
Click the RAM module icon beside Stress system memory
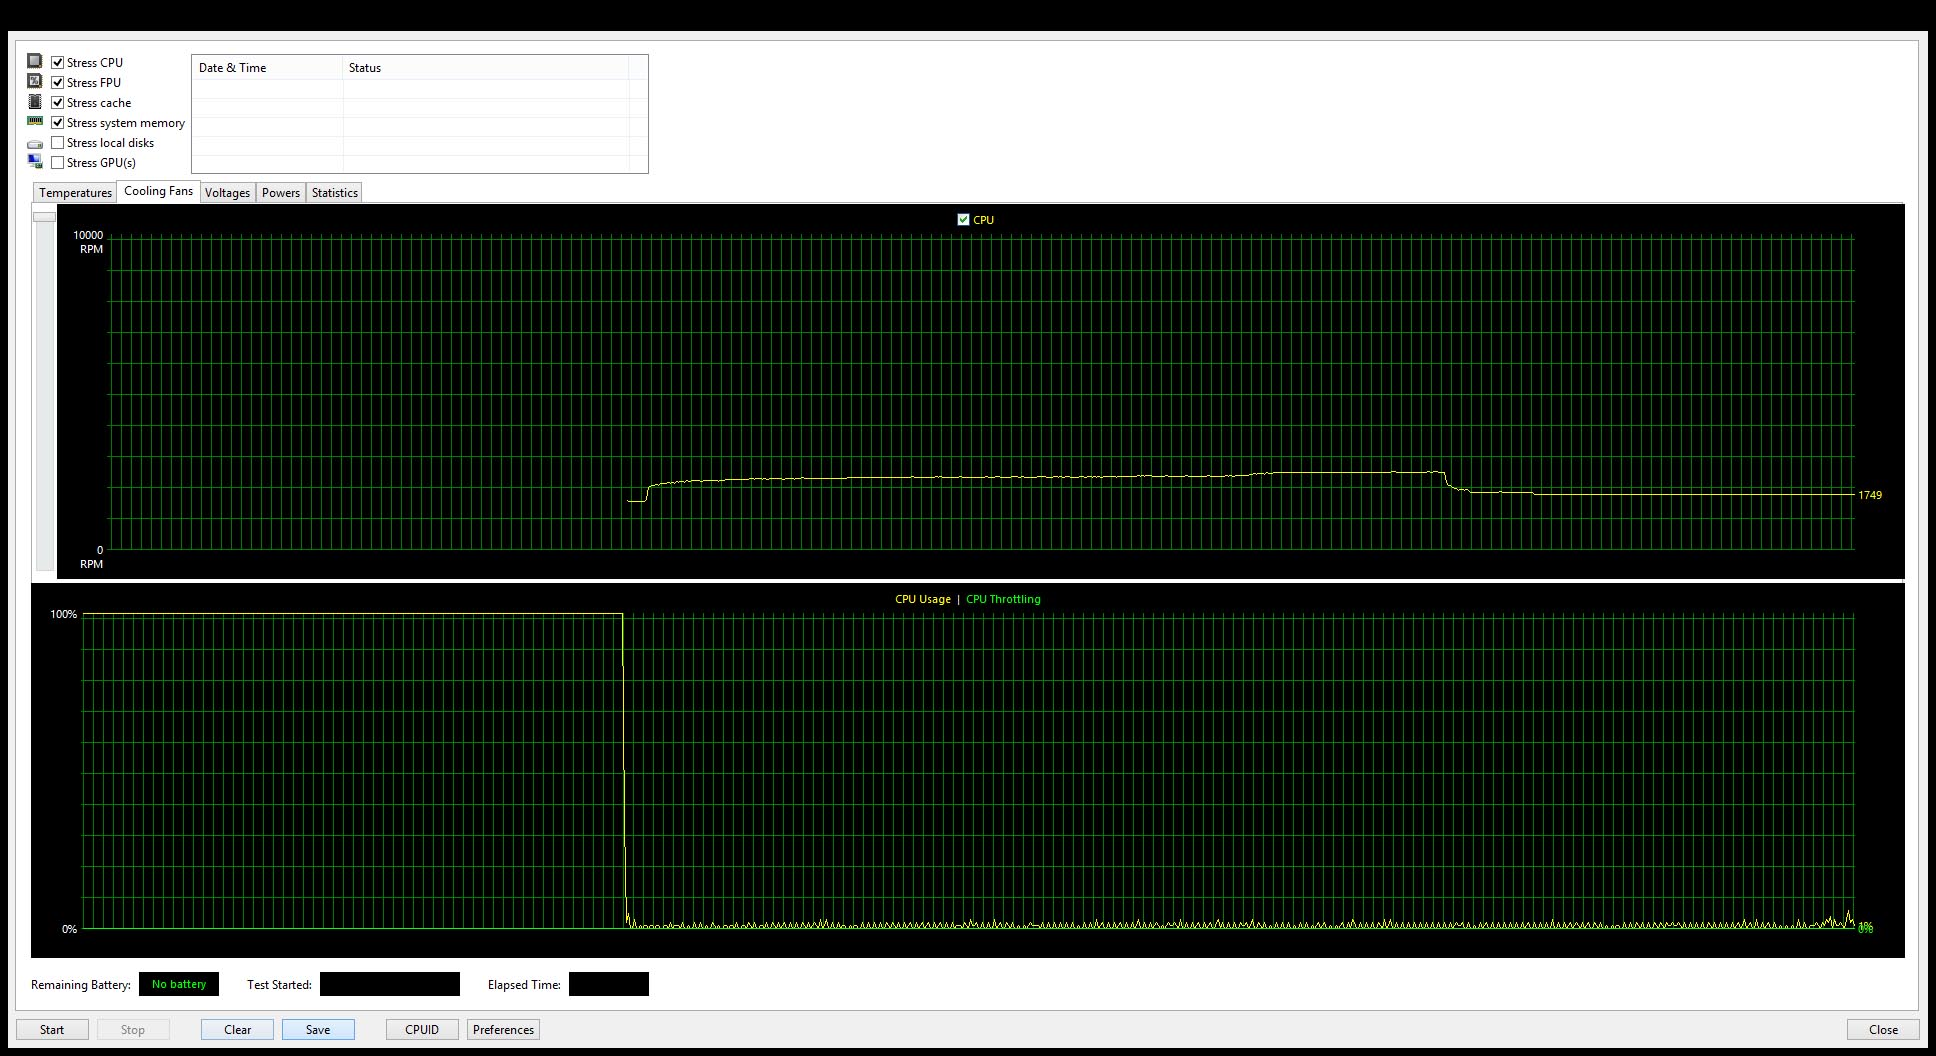coord(35,121)
